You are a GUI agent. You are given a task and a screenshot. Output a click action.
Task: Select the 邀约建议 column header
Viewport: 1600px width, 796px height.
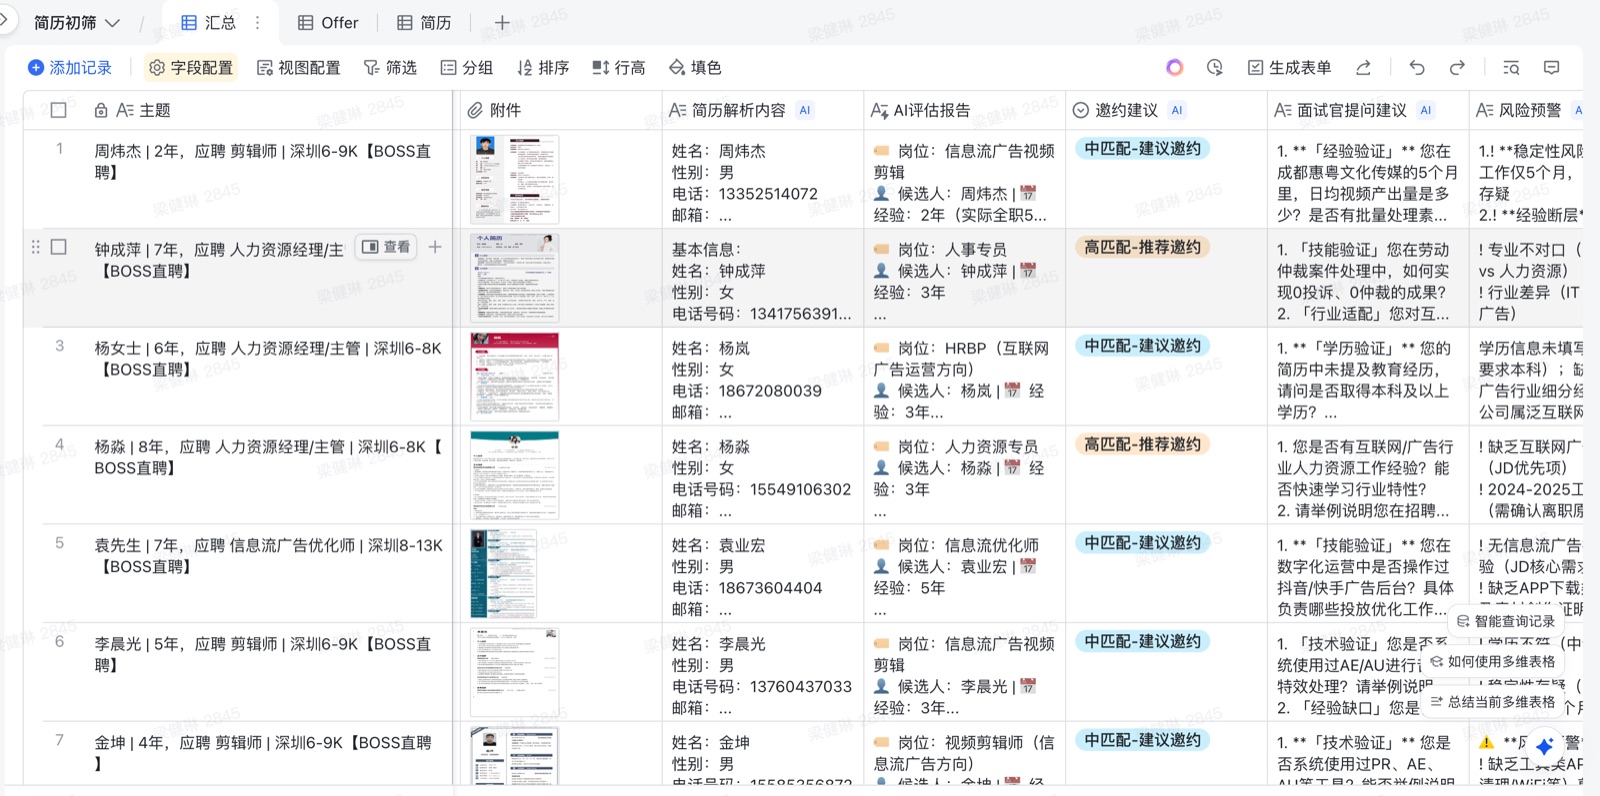(x=1165, y=110)
